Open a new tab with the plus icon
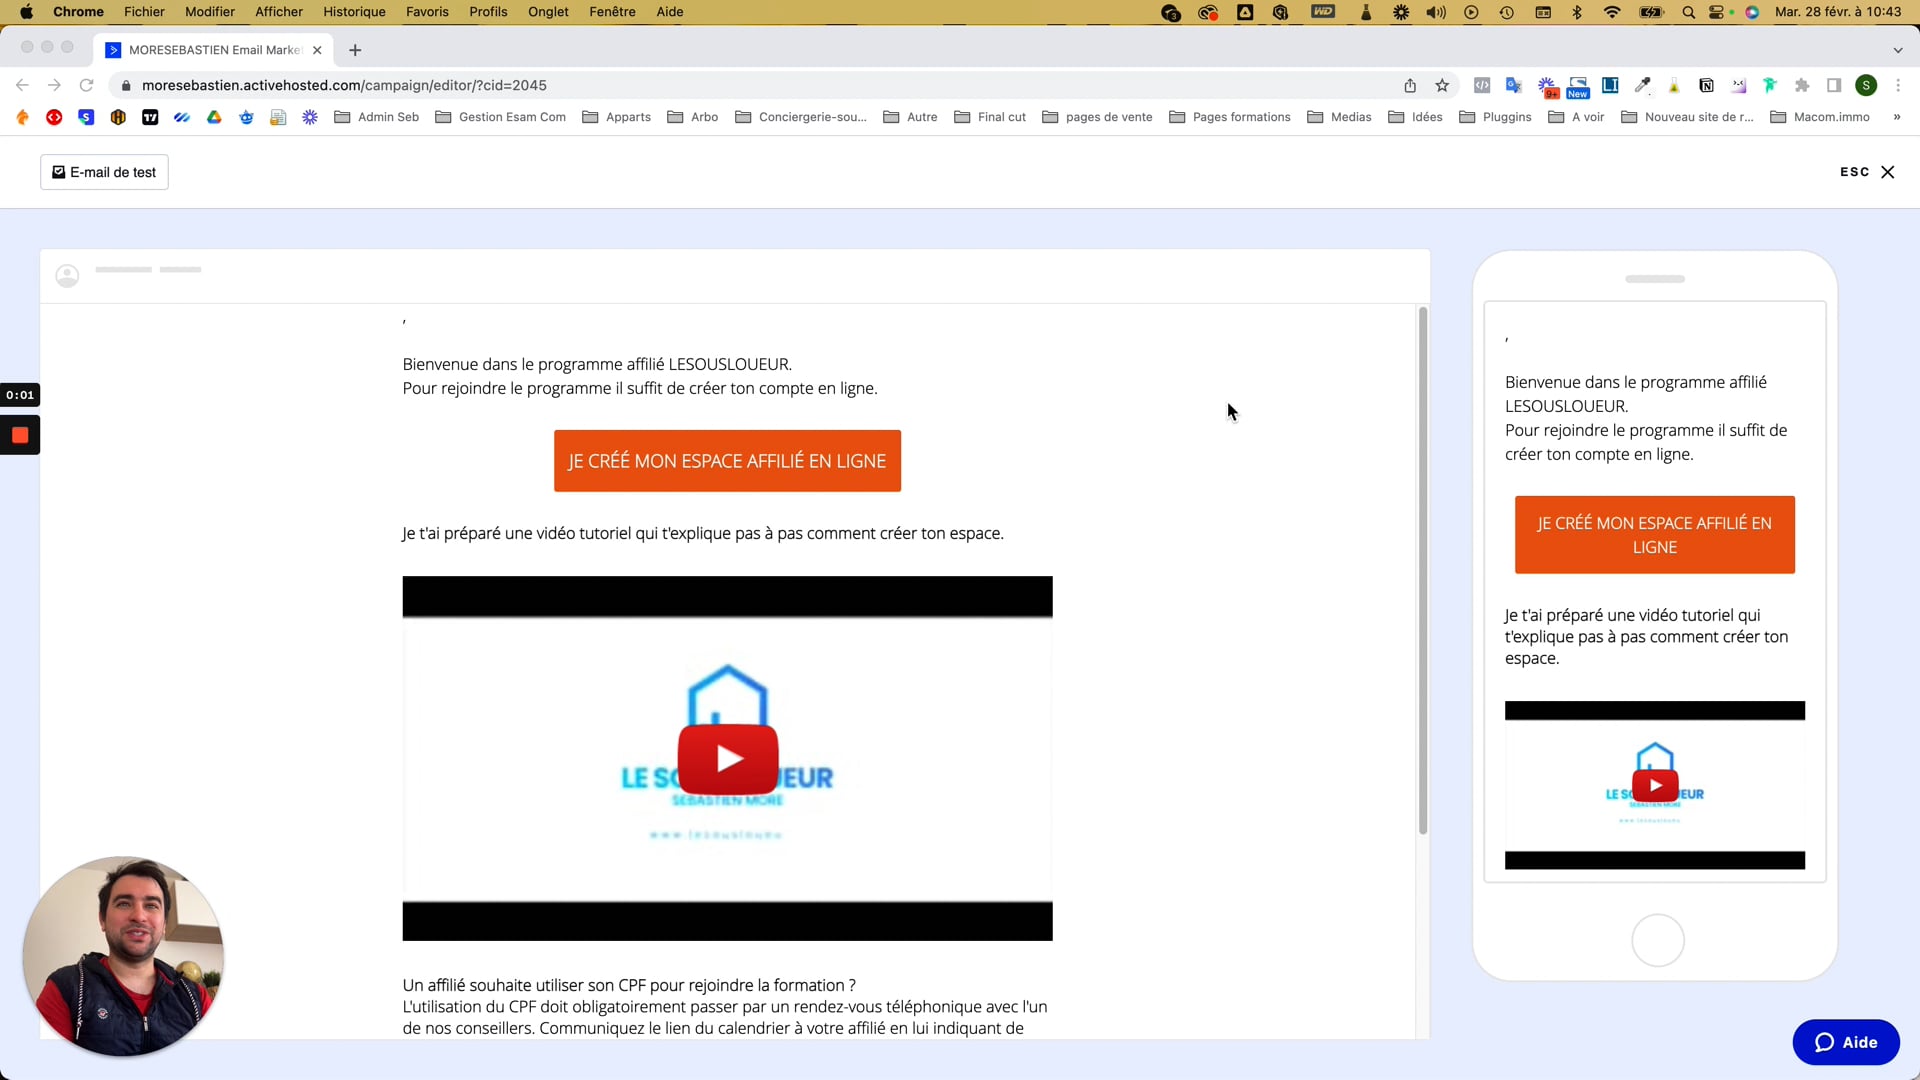This screenshot has width=1920, height=1080. pos(355,50)
